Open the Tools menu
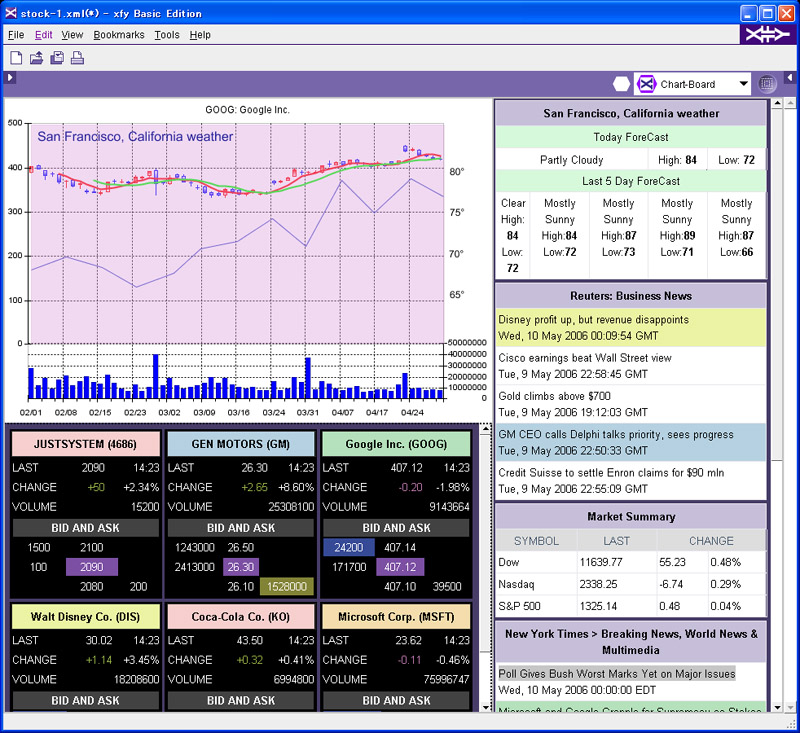Image resolution: width=800 pixels, height=733 pixels. pos(167,35)
